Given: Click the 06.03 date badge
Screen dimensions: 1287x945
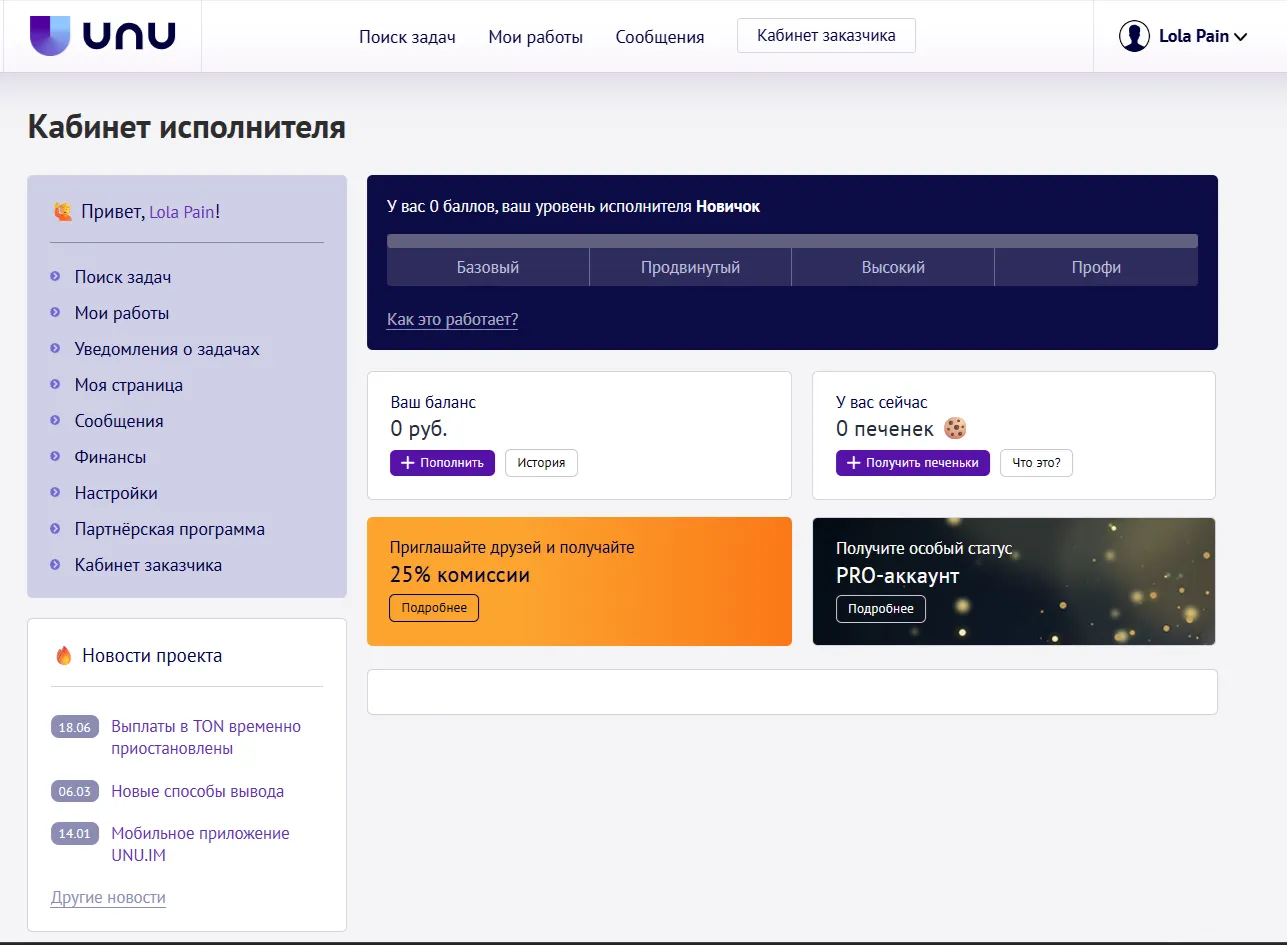Looking at the screenshot, I should (75, 791).
